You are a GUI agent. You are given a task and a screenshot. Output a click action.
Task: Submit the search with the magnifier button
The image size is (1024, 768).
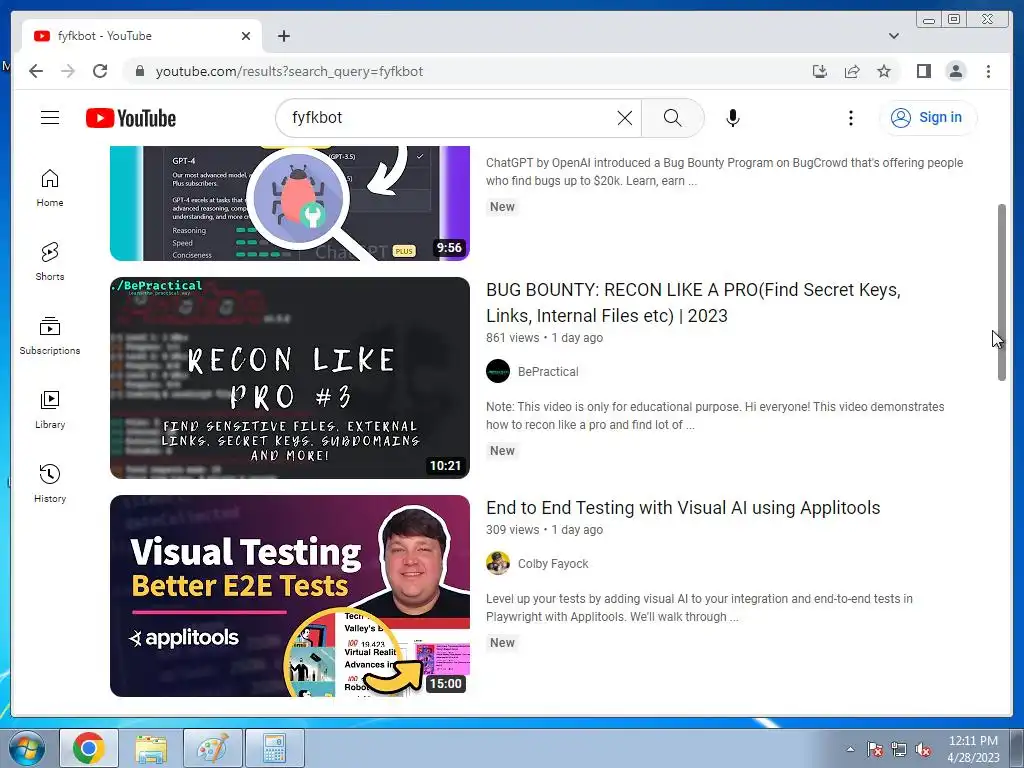[673, 118]
